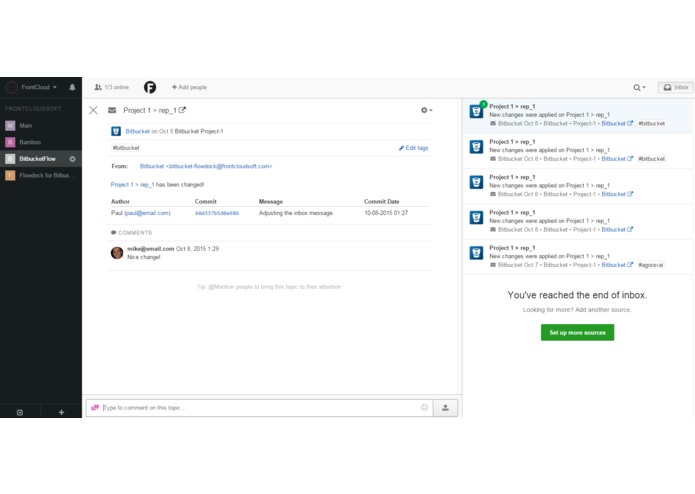Open Bitbucket icon of Oct 7 inbox item
The height and width of the screenshot is (494, 695).
pos(476,253)
